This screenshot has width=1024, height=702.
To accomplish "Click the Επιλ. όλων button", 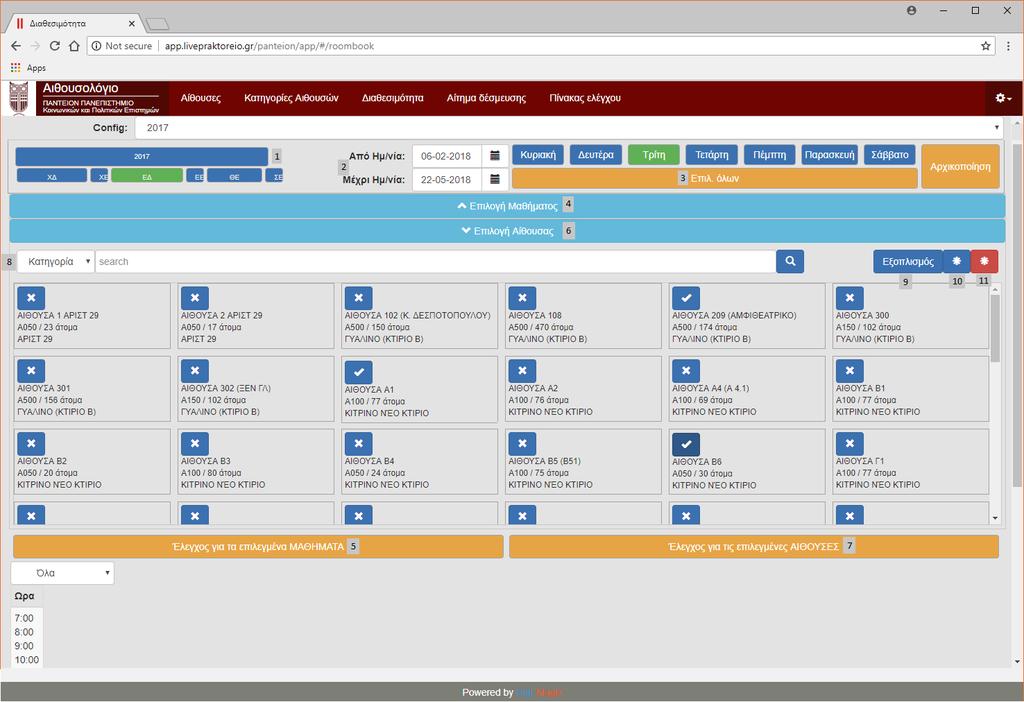I will pyautogui.click(x=714, y=178).
